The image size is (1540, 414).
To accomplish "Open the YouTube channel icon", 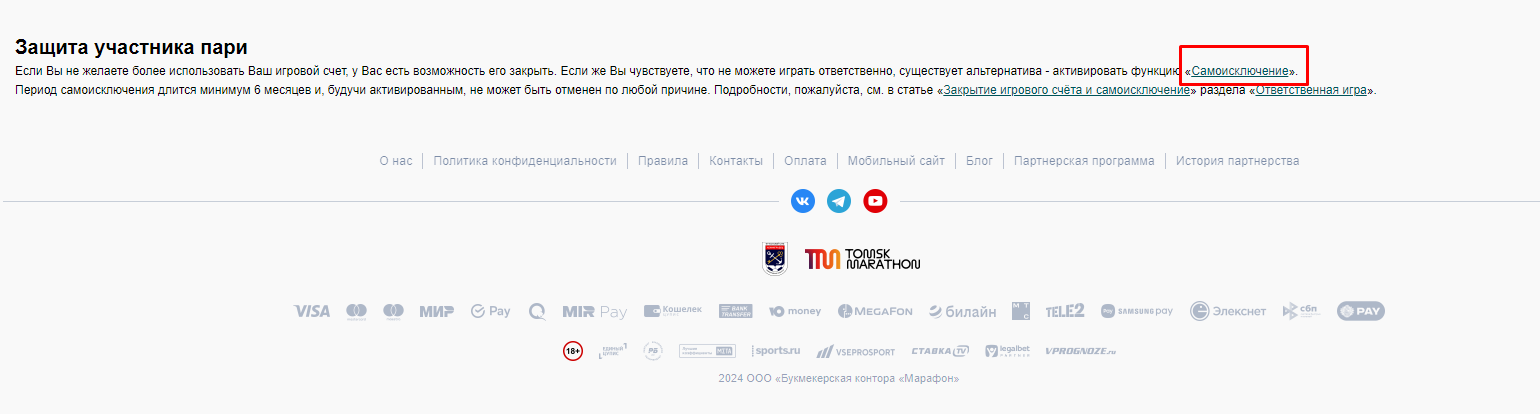I will point(875,201).
